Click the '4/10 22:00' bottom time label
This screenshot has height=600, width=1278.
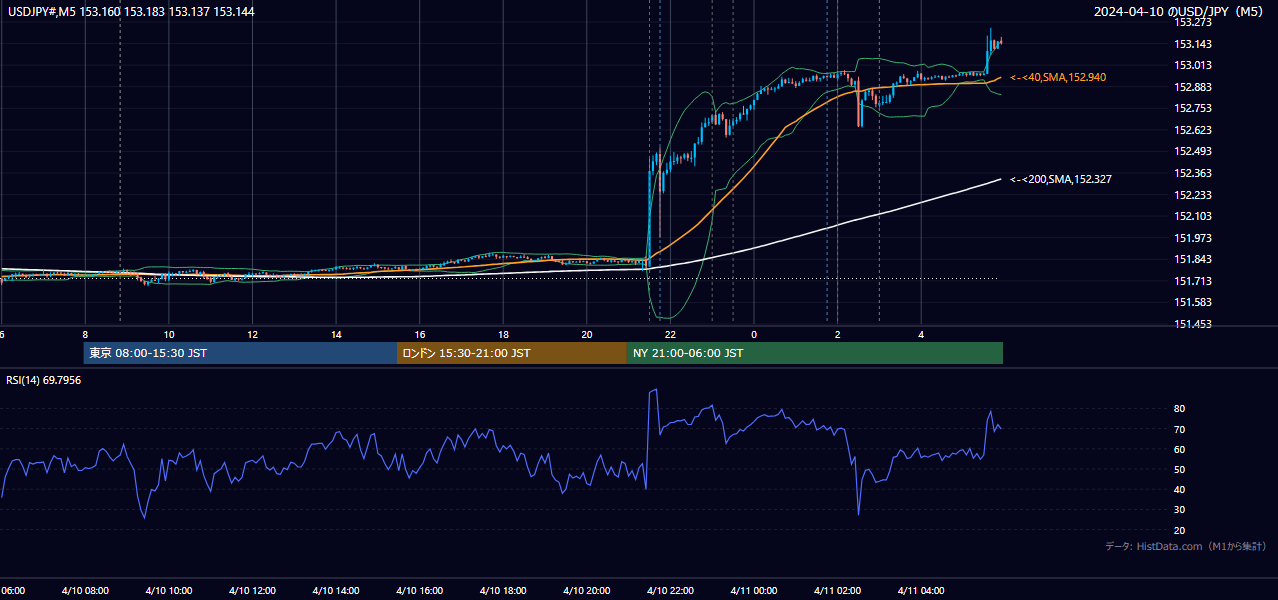tap(670, 591)
